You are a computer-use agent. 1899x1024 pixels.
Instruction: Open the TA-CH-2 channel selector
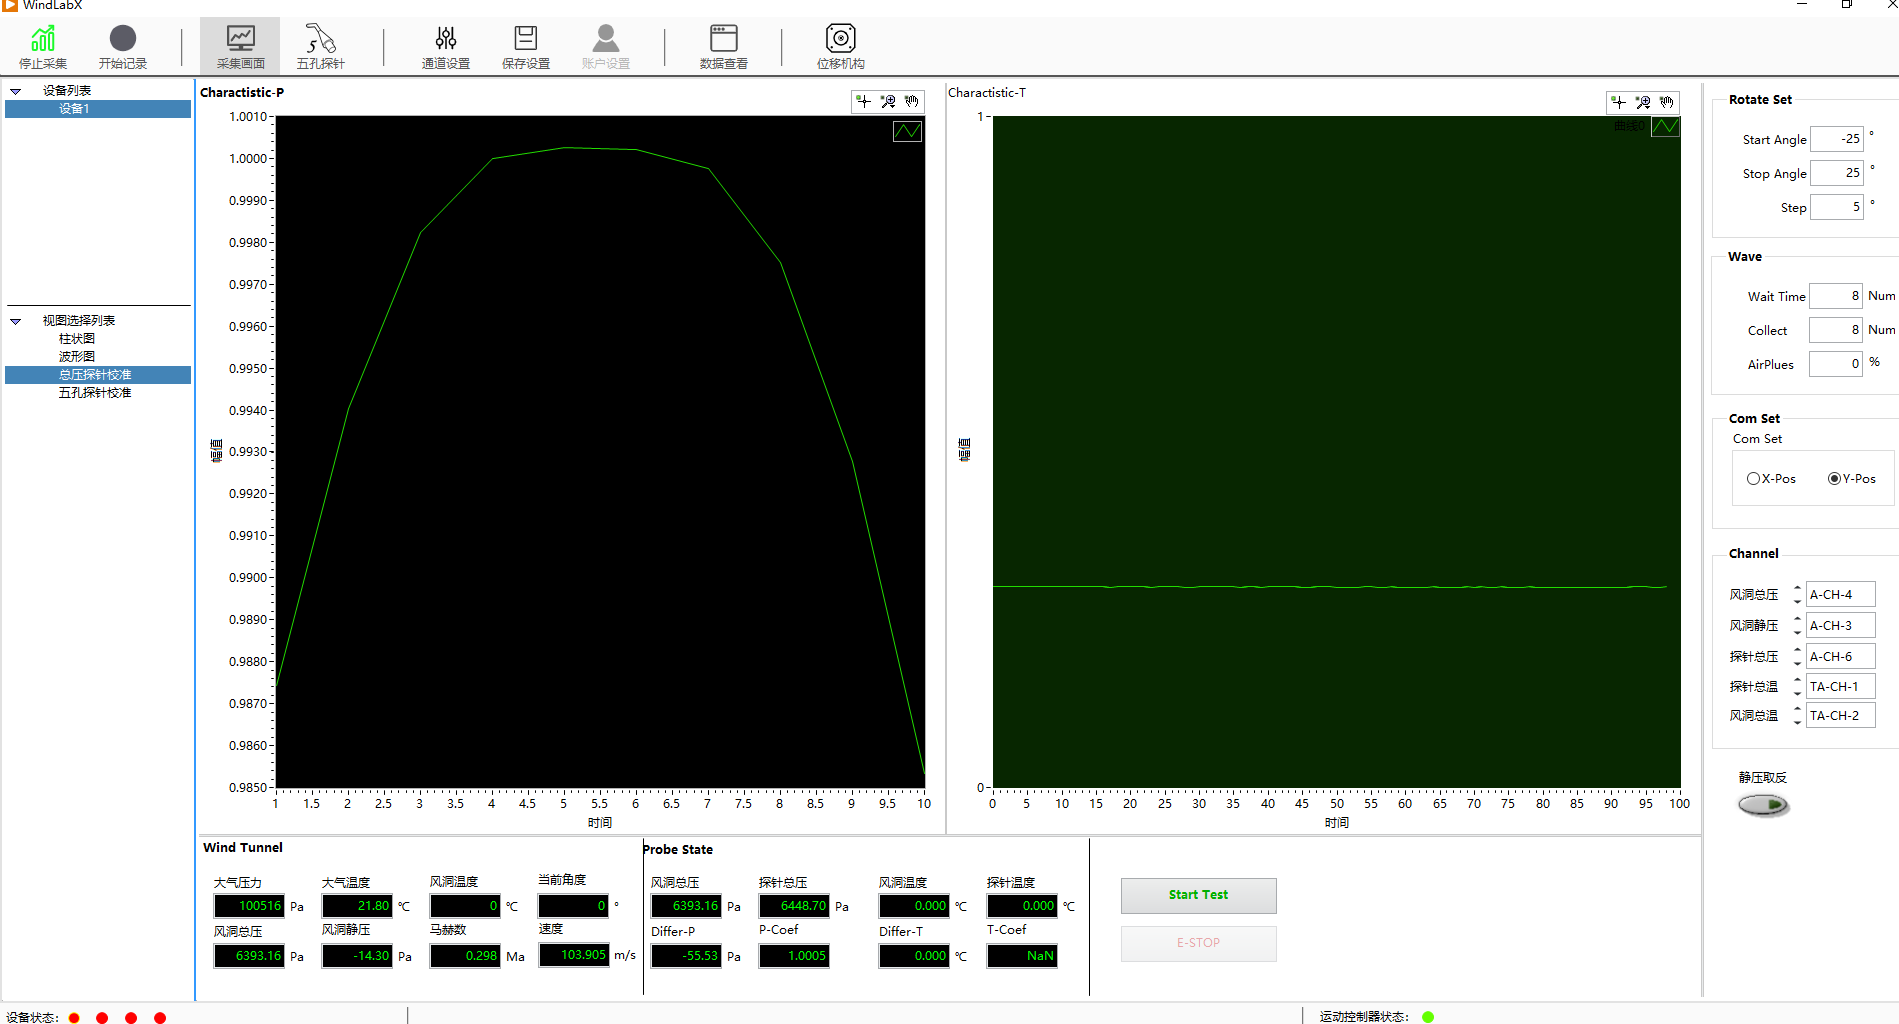pos(1840,715)
